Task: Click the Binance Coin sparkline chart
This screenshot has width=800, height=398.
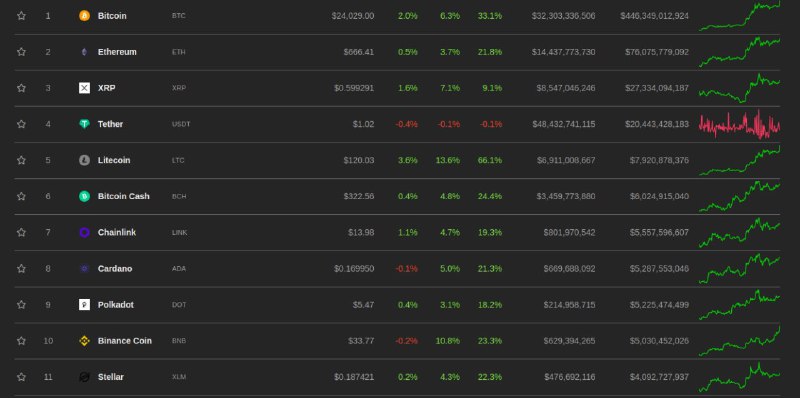Action: tap(739, 341)
